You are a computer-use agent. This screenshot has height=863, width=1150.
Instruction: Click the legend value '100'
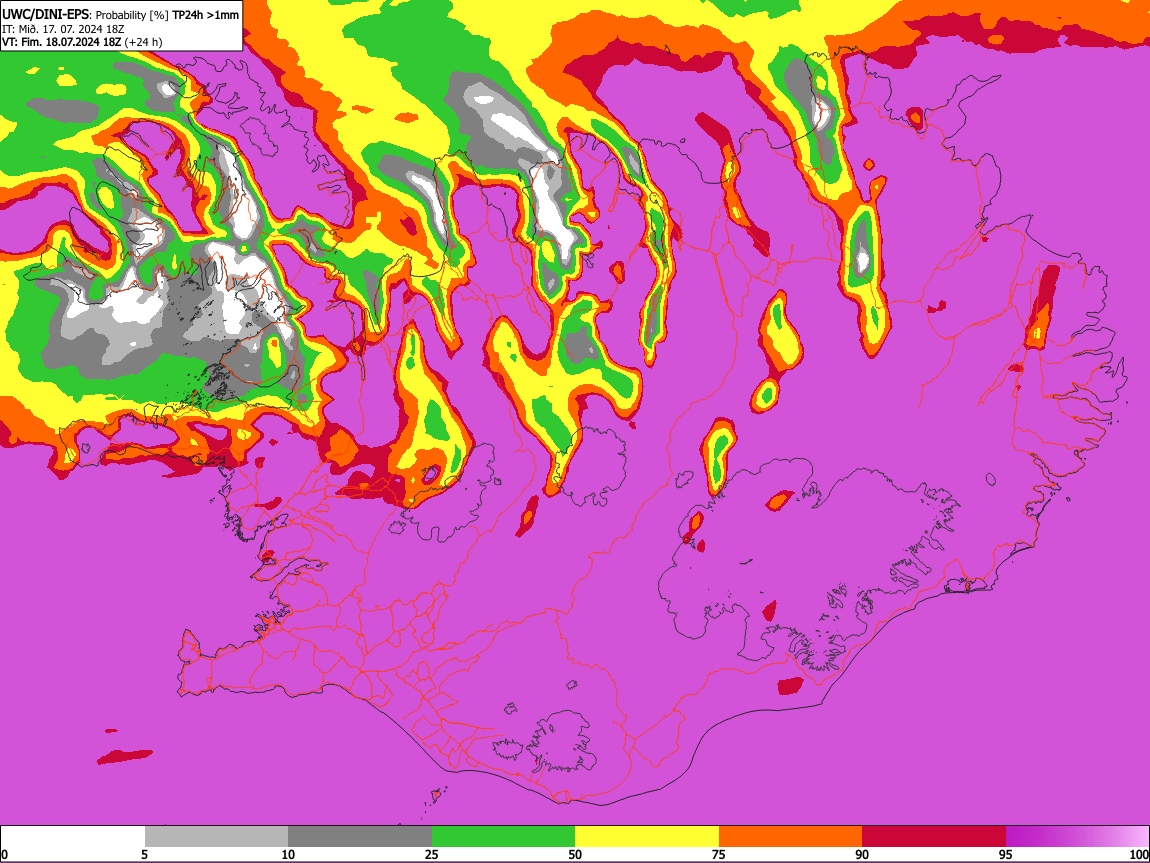1139,854
